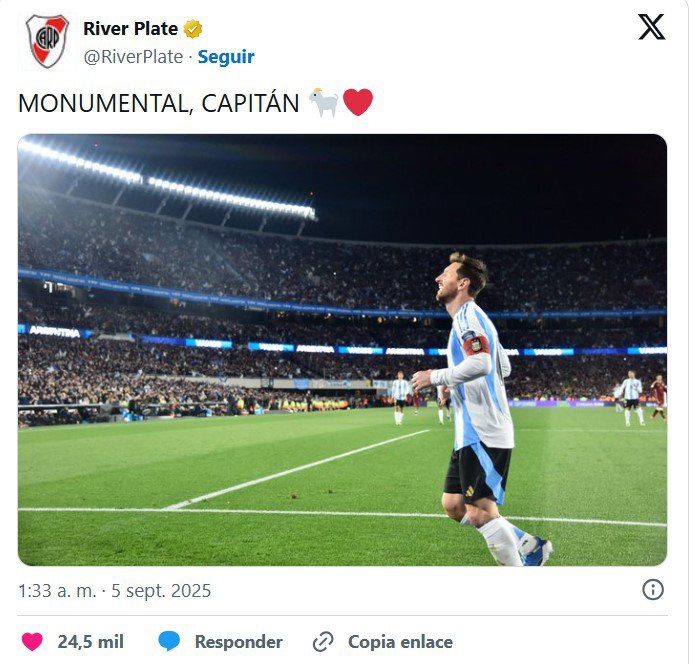Open the @RiverPlate handle link

133,57
